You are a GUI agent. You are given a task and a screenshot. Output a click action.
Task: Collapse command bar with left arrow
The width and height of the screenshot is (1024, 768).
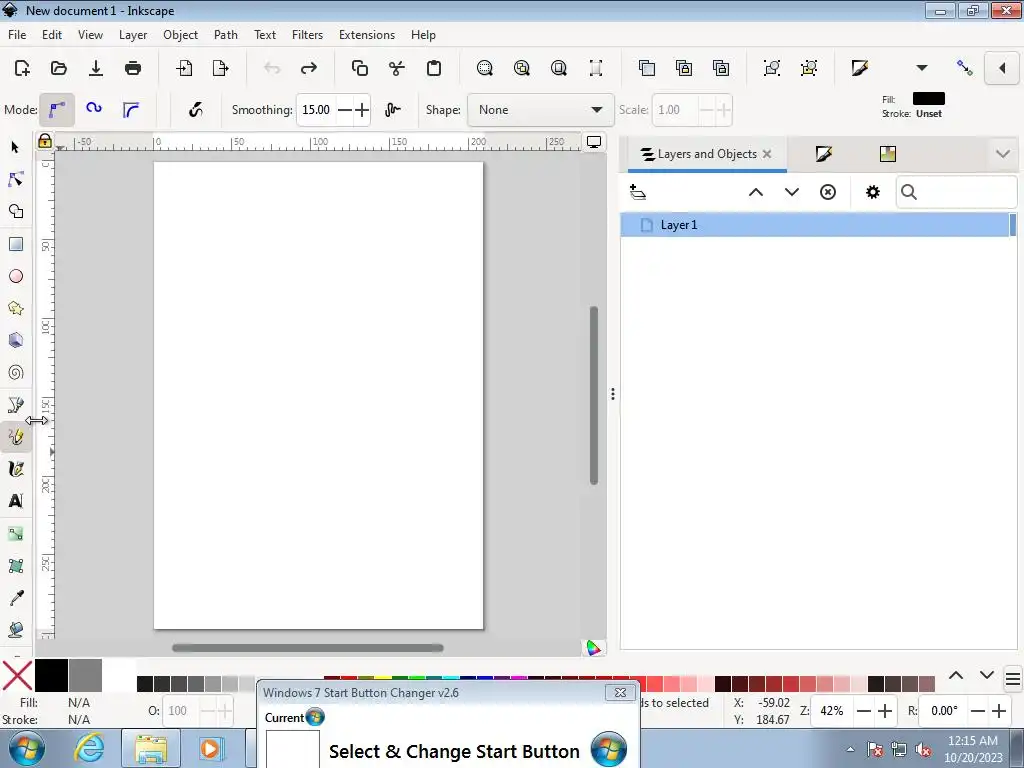tap(1002, 68)
